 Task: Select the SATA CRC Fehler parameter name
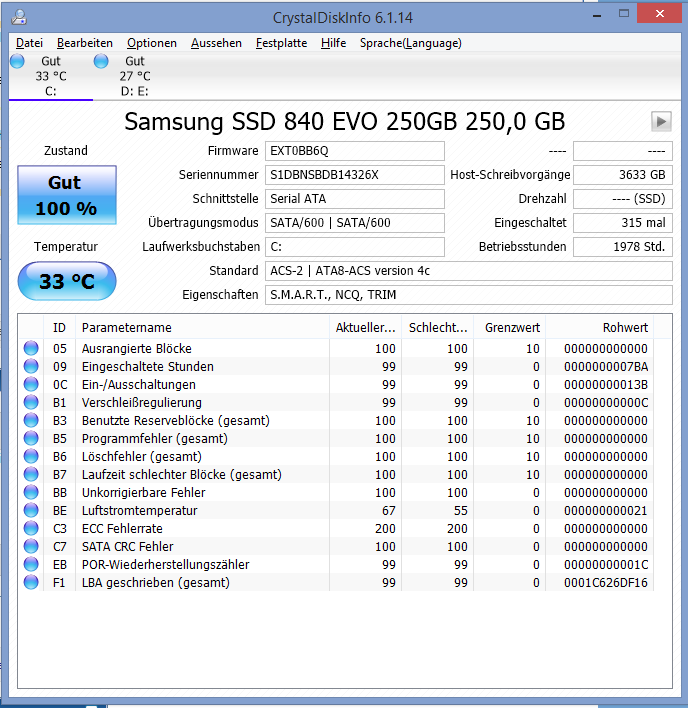point(128,547)
